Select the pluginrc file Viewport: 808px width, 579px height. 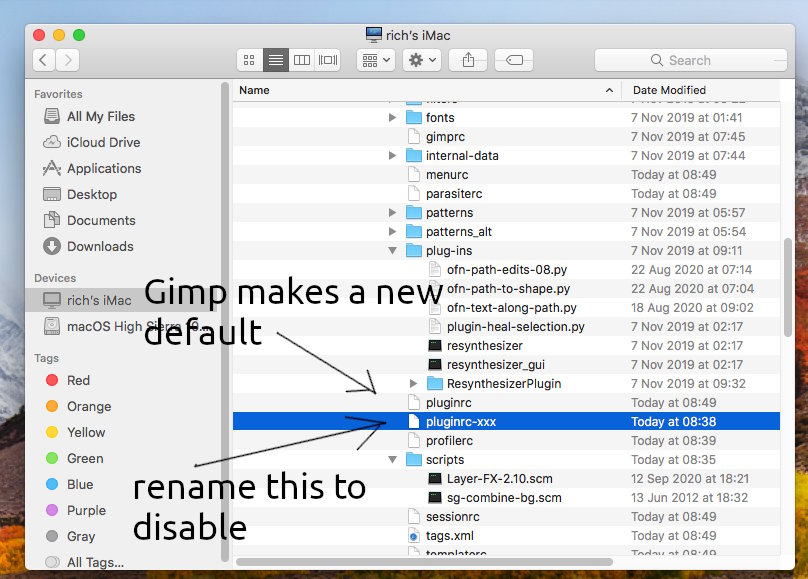pos(506,403)
